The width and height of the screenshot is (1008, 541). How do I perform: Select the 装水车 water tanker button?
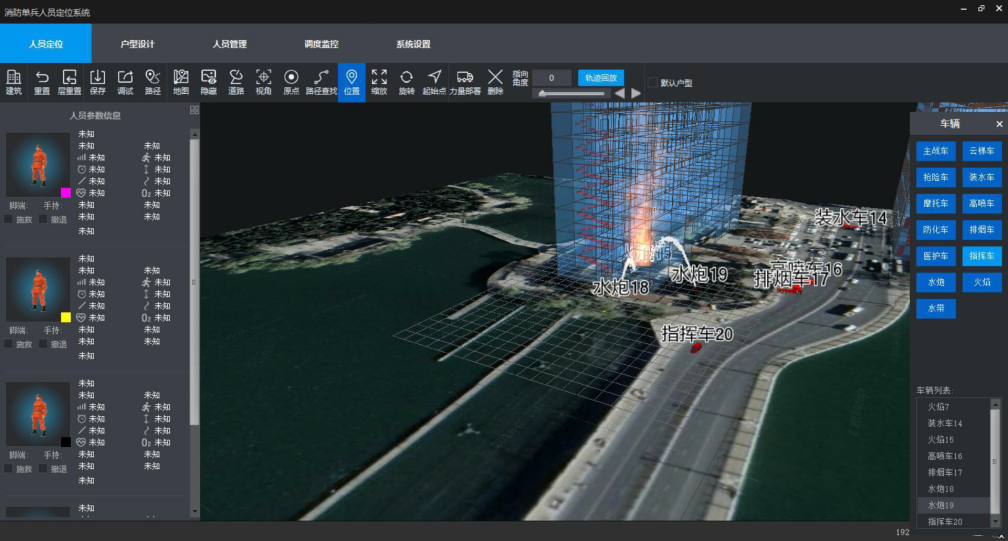click(982, 177)
